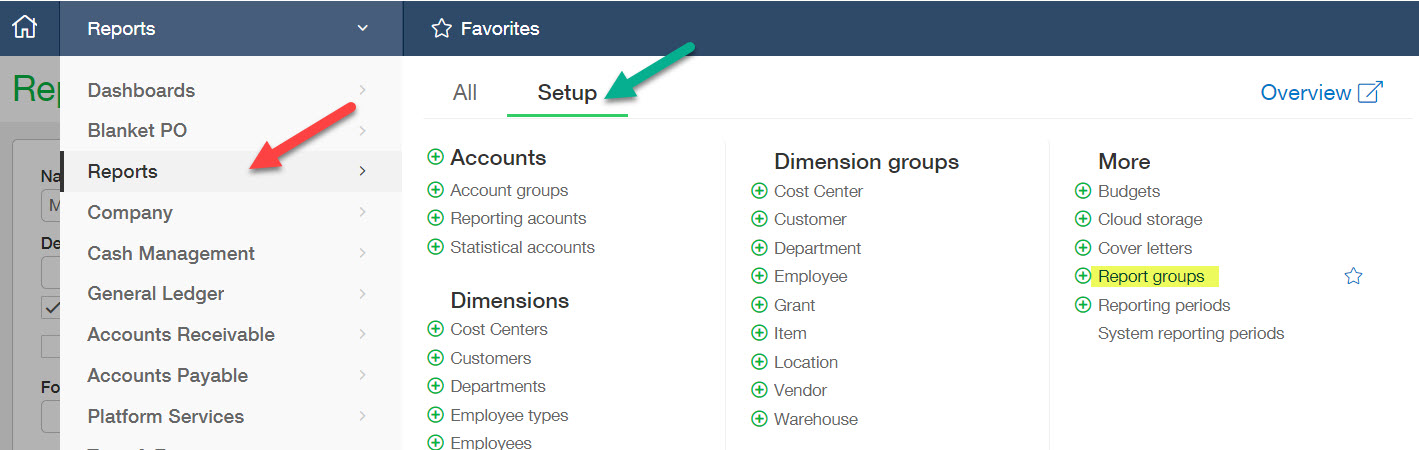
Task: Select Cash Management in the side menu
Action: click(x=171, y=254)
